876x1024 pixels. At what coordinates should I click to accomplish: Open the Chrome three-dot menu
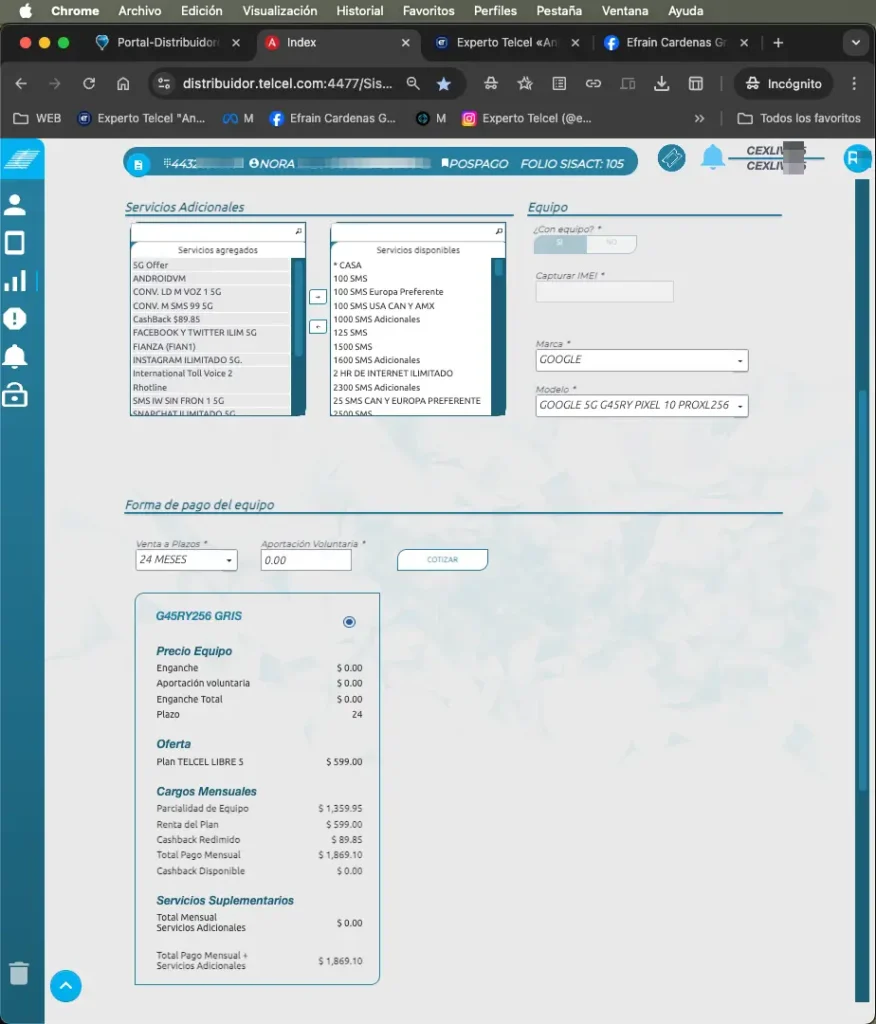coord(854,84)
